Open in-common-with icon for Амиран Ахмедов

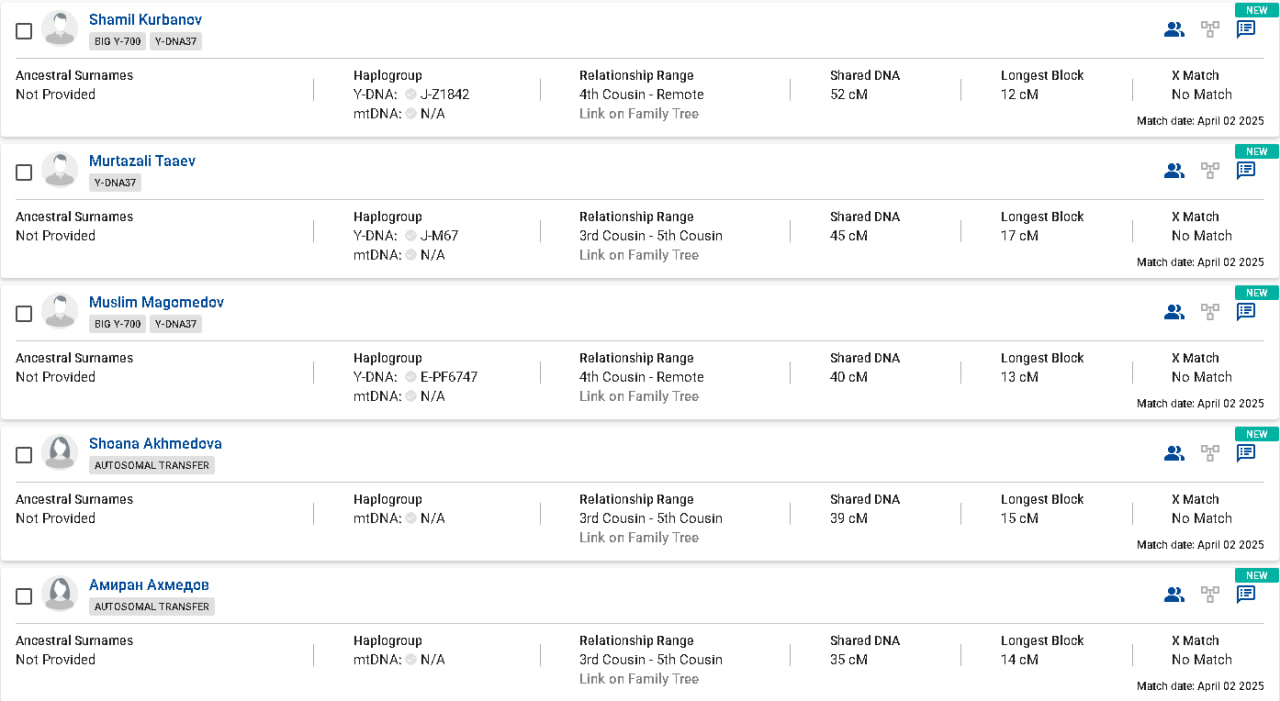click(1174, 594)
